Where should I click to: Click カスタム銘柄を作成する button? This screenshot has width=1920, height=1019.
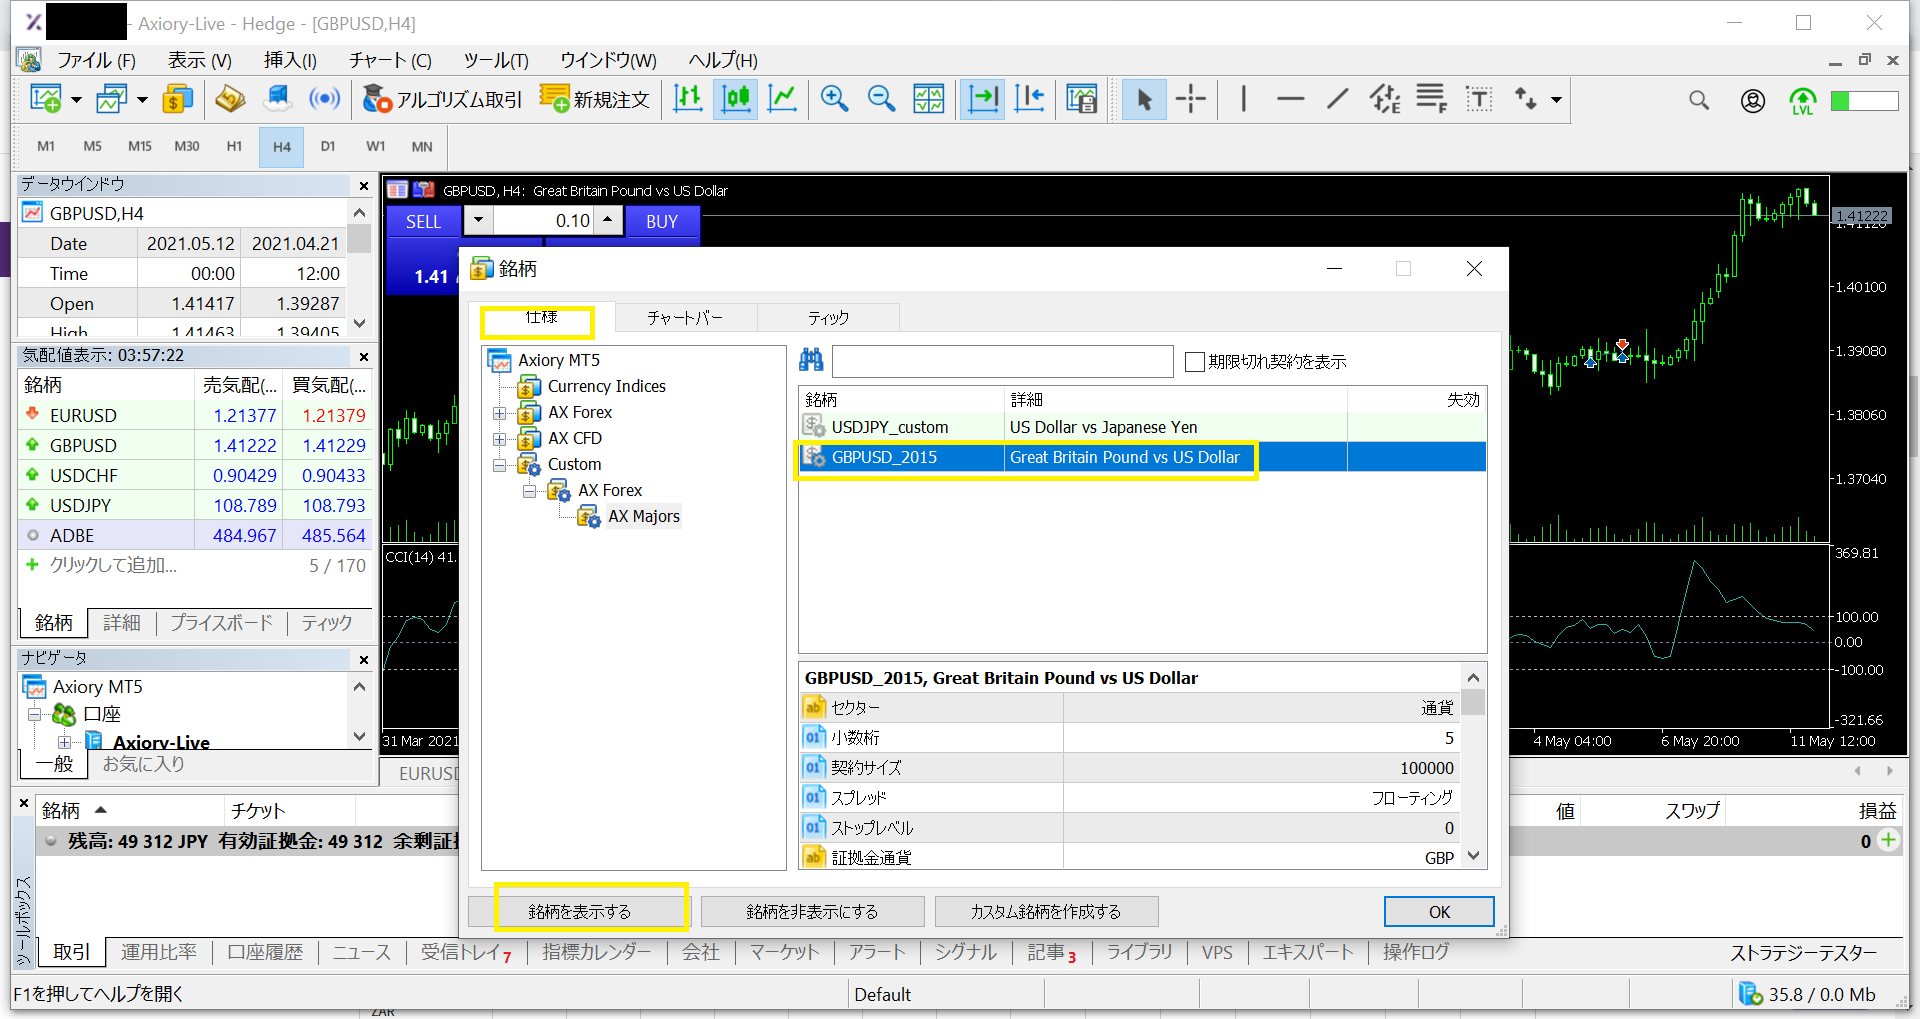(1046, 911)
